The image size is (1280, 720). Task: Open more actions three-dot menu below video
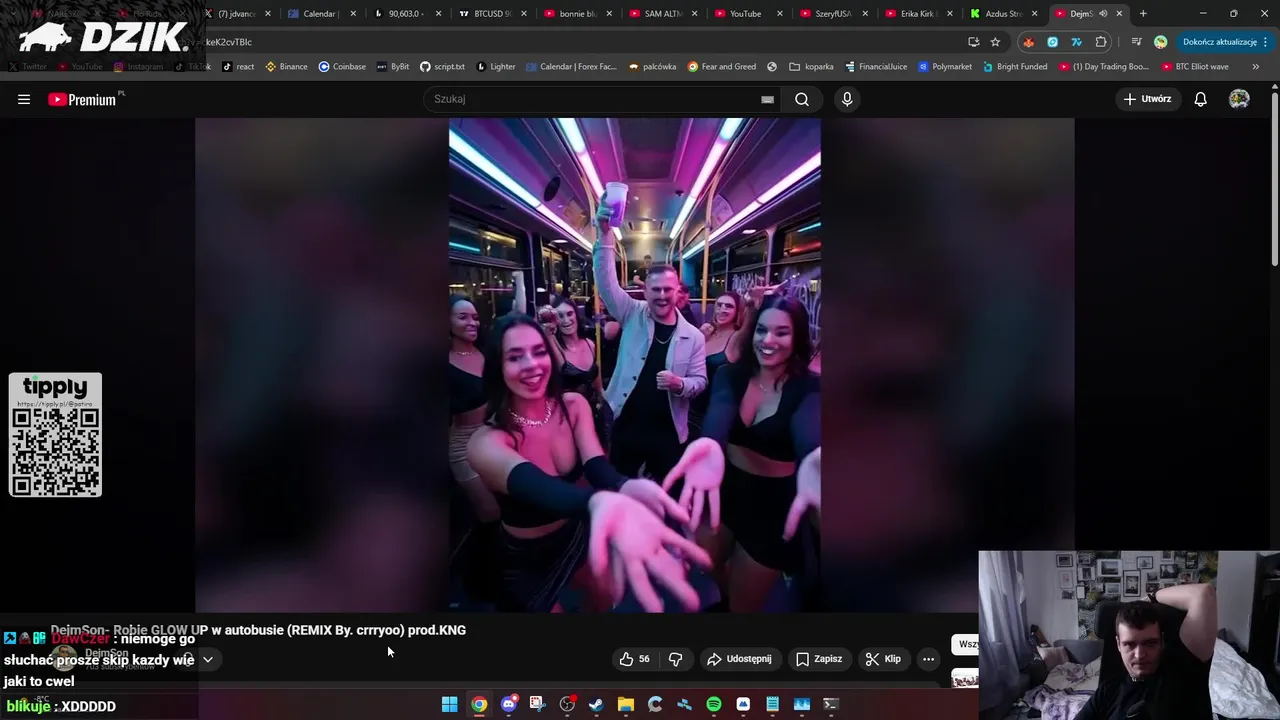[928, 659]
